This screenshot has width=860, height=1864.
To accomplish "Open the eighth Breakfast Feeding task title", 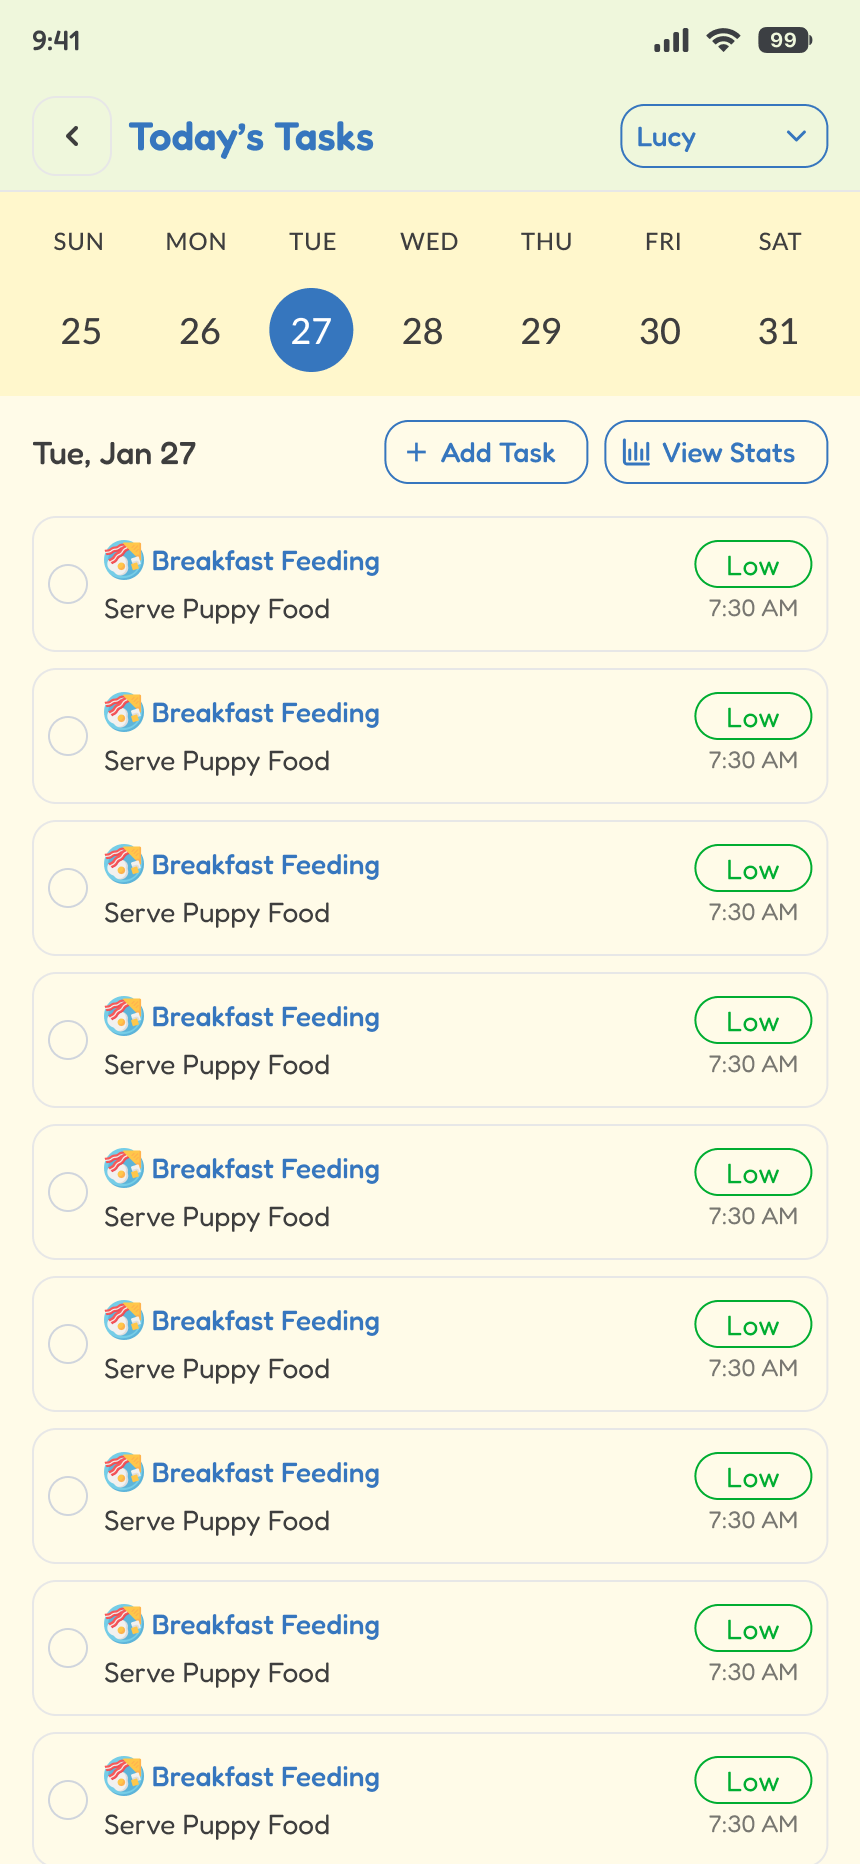I will pyautogui.click(x=265, y=1625).
